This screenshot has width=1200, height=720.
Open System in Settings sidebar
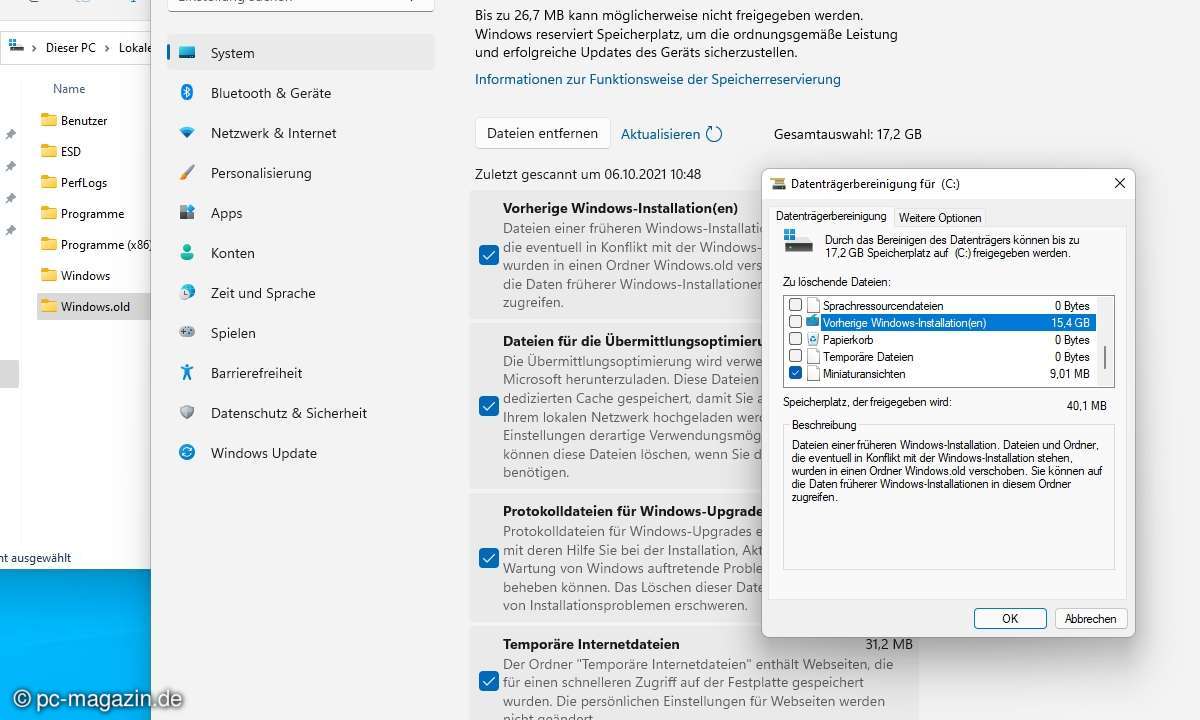point(301,53)
